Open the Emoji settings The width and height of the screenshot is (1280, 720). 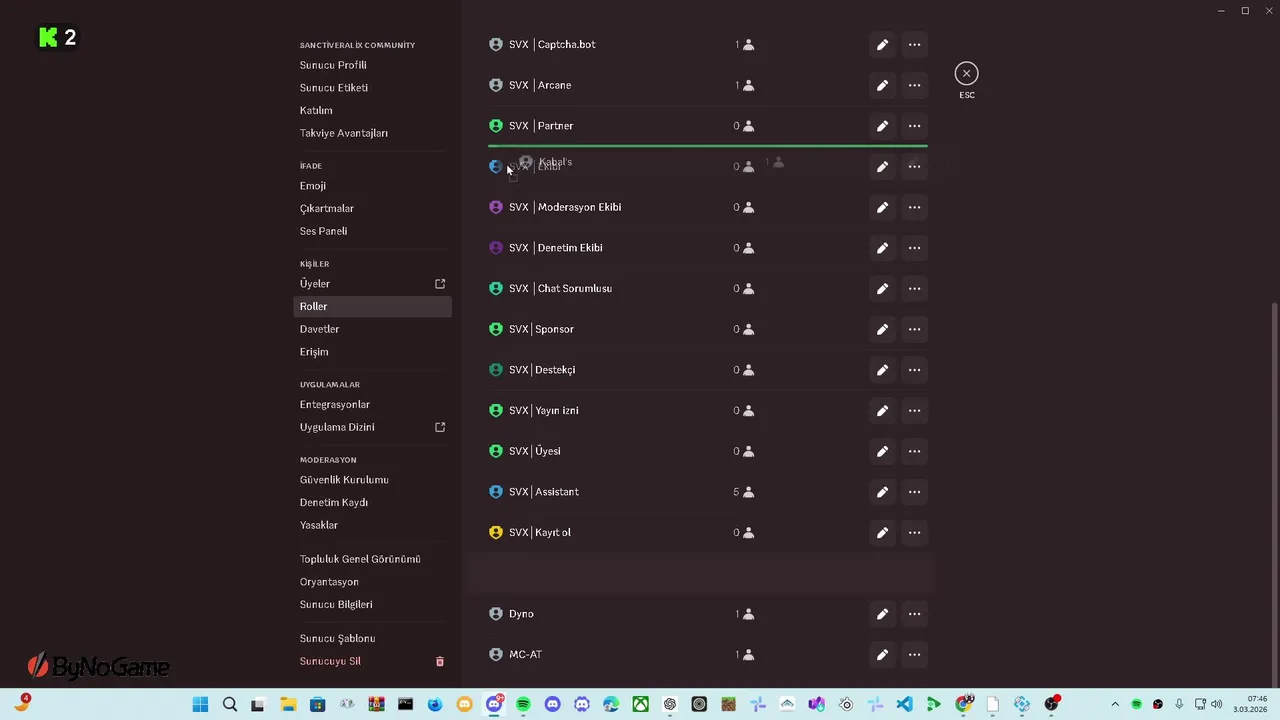[313, 186]
